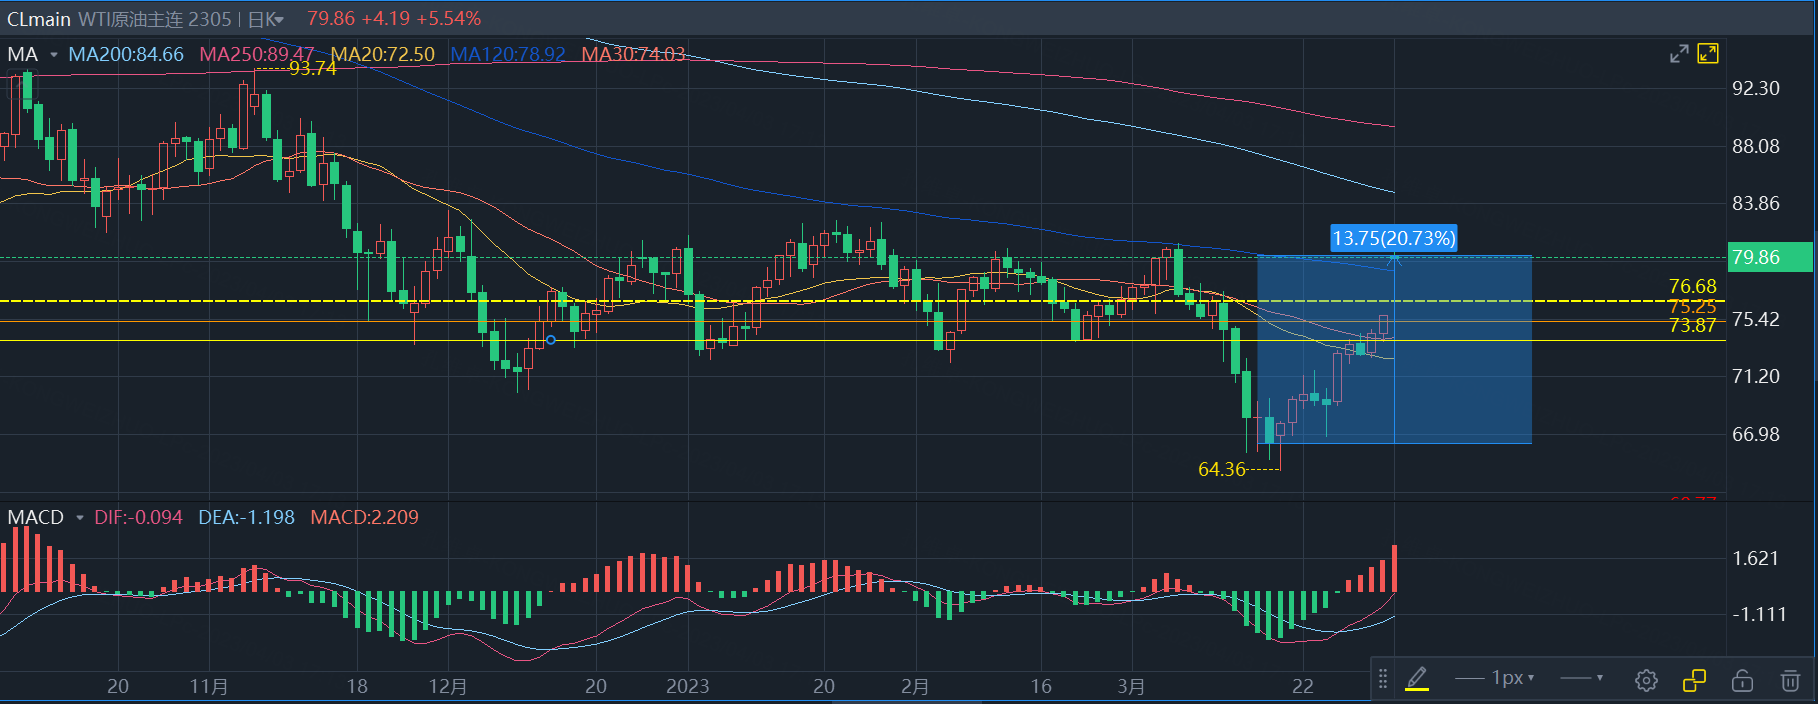Open the drawing settings gear
The image size is (1818, 704).
(1646, 680)
